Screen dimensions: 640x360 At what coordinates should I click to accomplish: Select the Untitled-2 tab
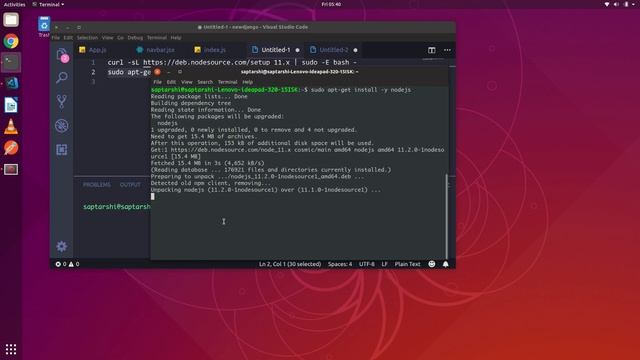(333, 50)
